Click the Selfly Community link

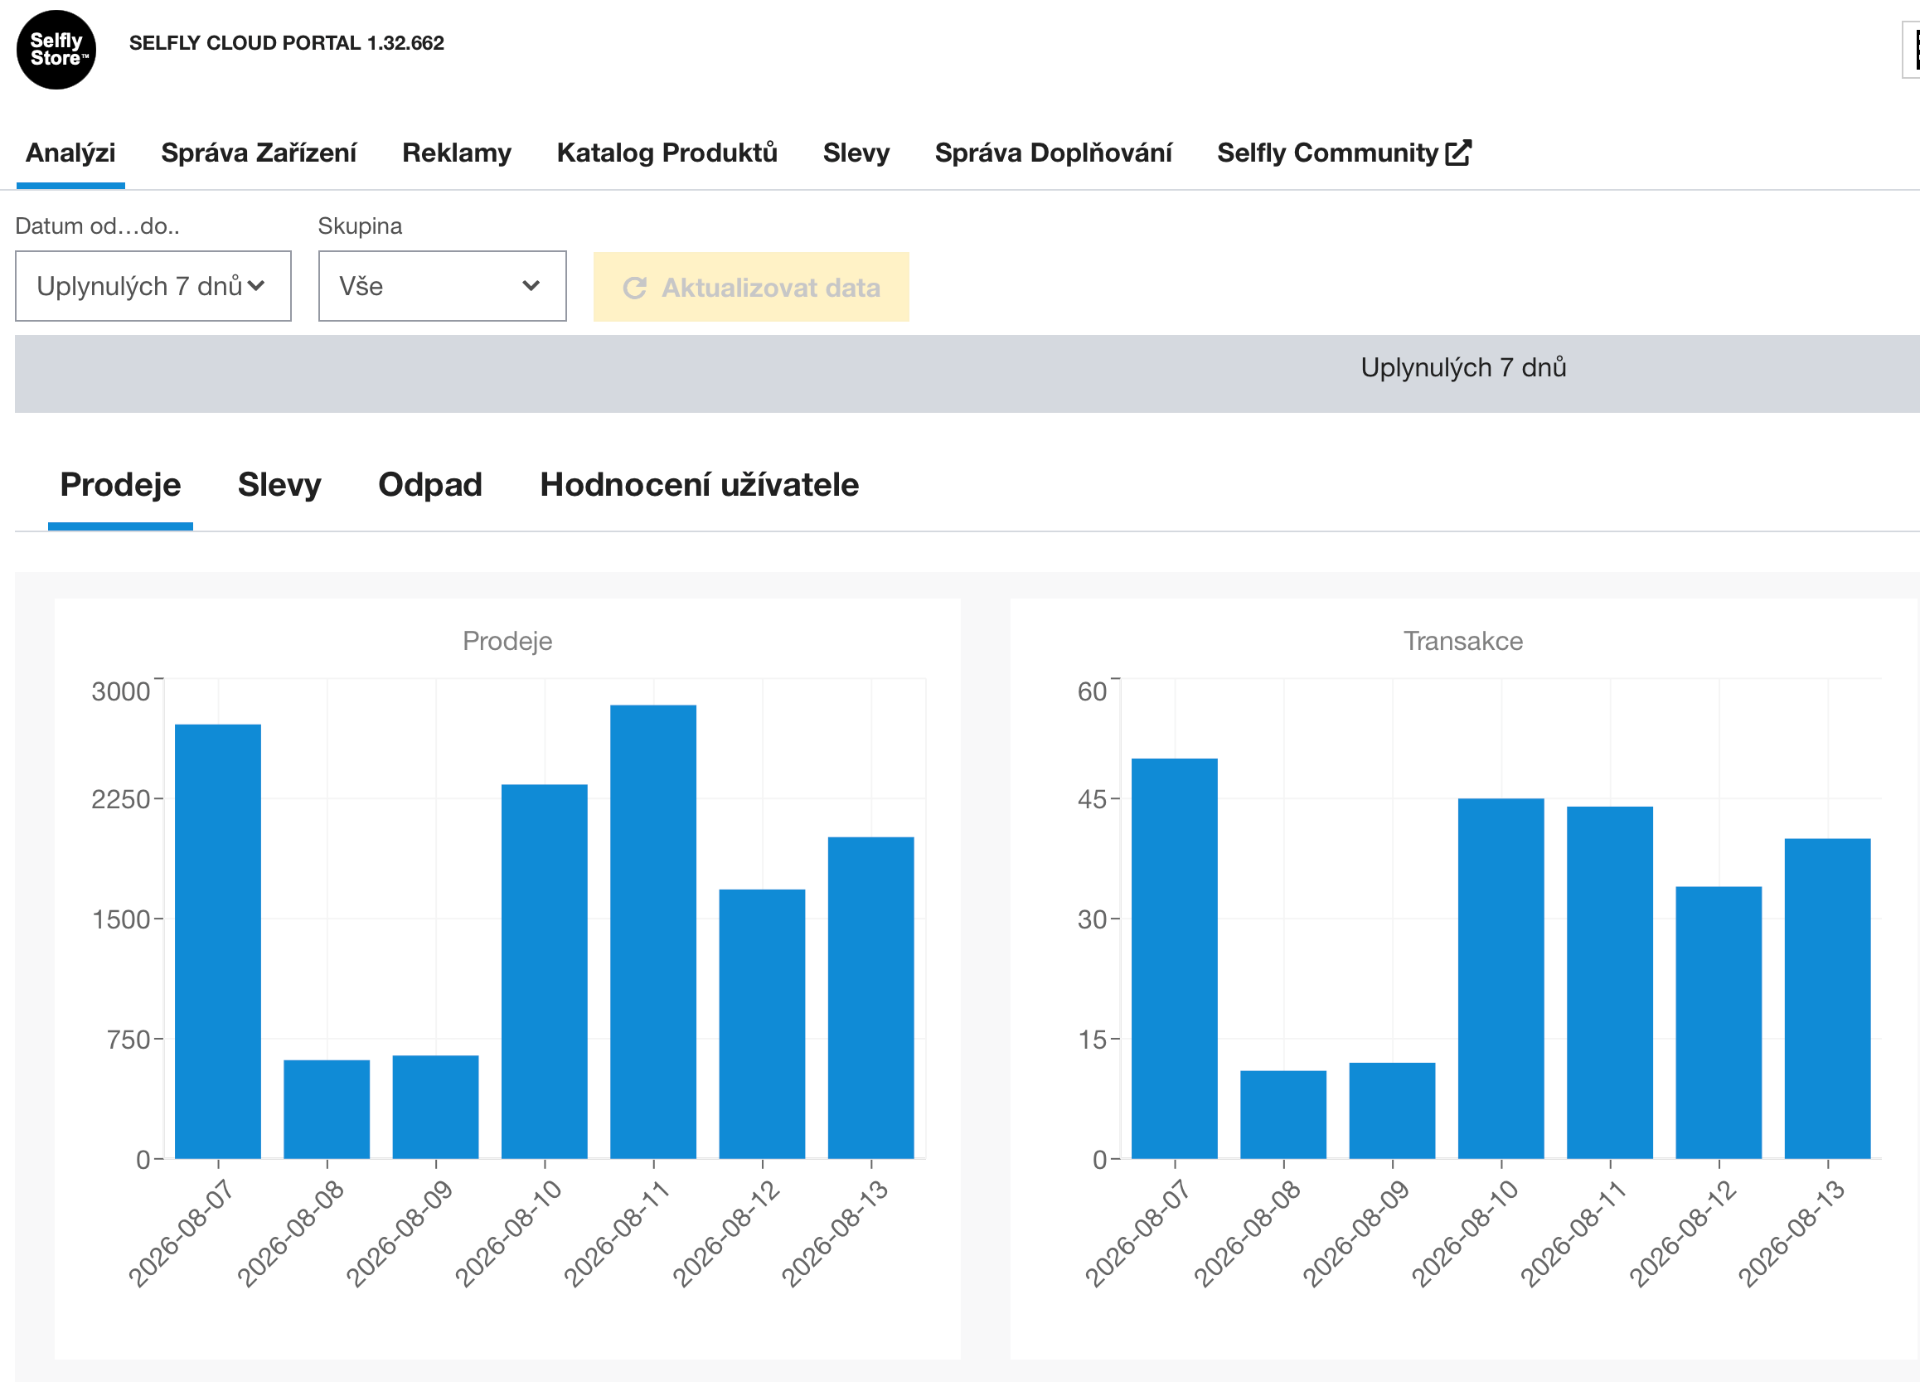(x=1343, y=153)
